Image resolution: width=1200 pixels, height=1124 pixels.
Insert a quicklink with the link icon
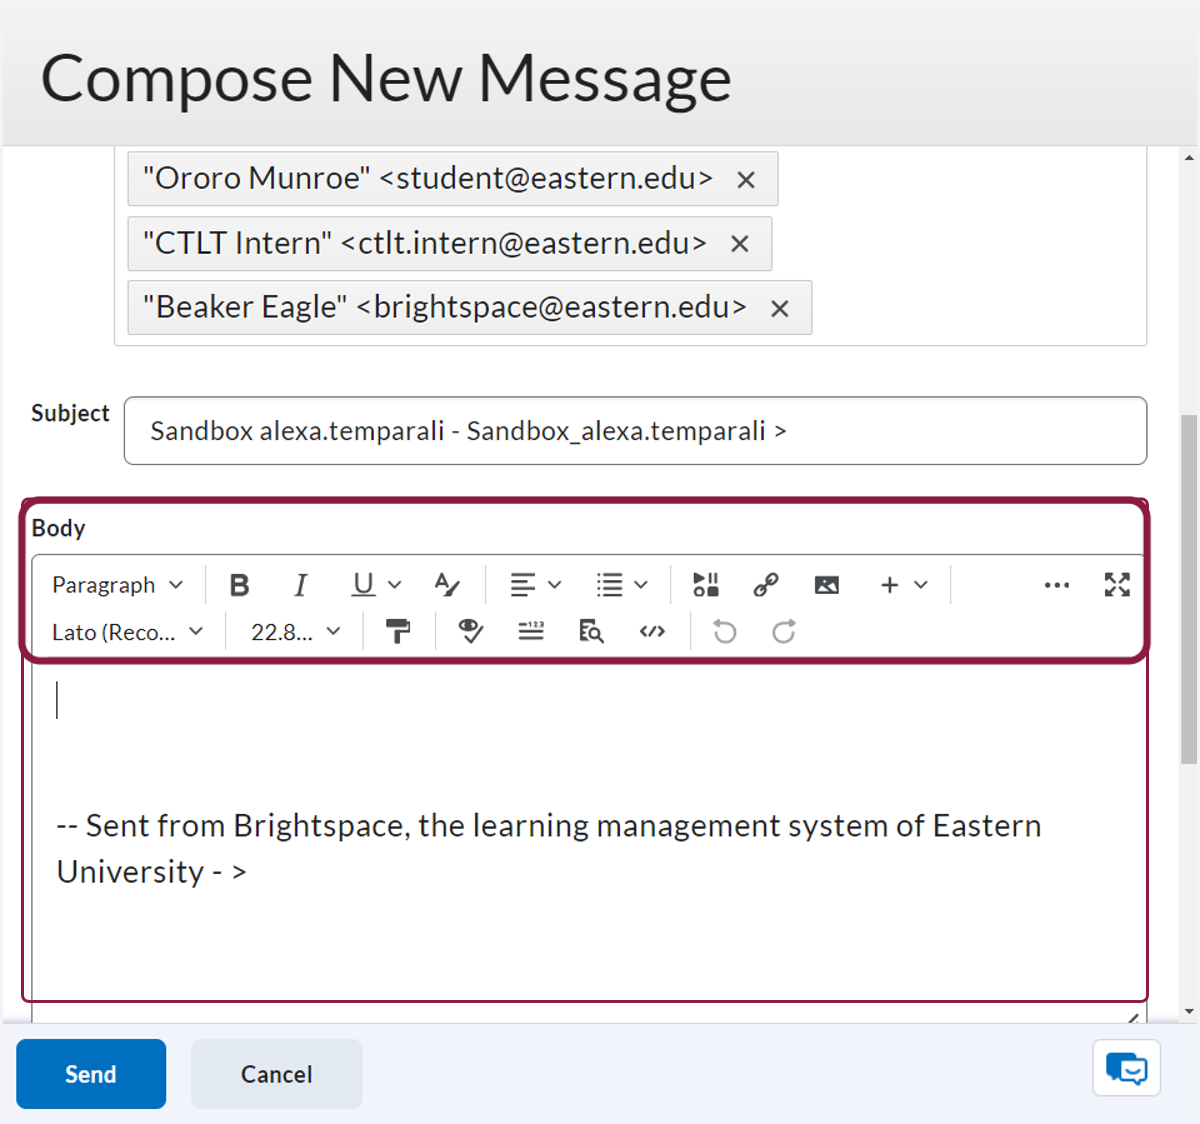click(x=766, y=585)
